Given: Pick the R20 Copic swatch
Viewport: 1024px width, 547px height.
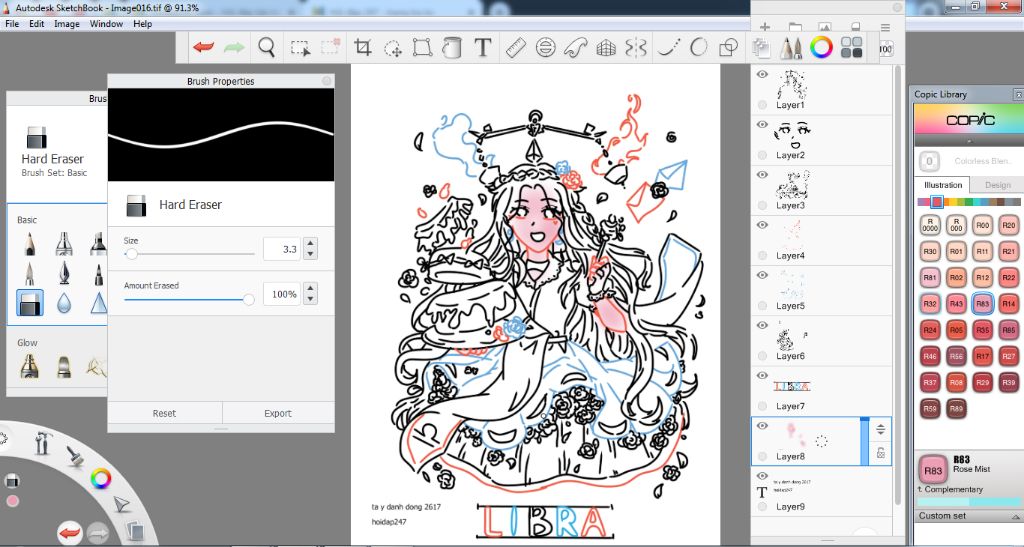Looking at the screenshot, I should [x=1008, y=225].
